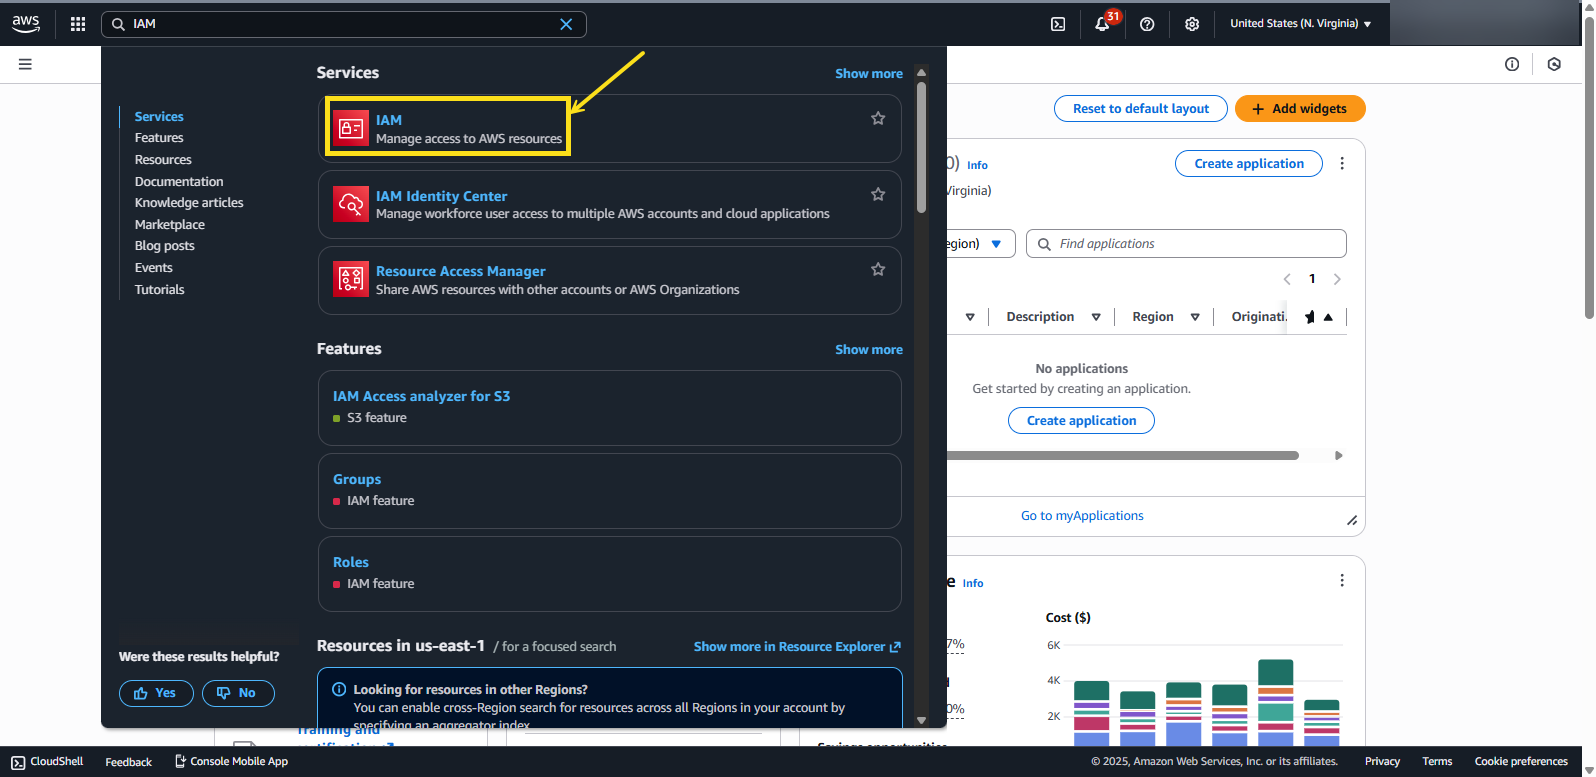The height and width of the screenshot is (777, 1596).
Task: Open the help question mark menu
Action: click(x=1147, y=24)
